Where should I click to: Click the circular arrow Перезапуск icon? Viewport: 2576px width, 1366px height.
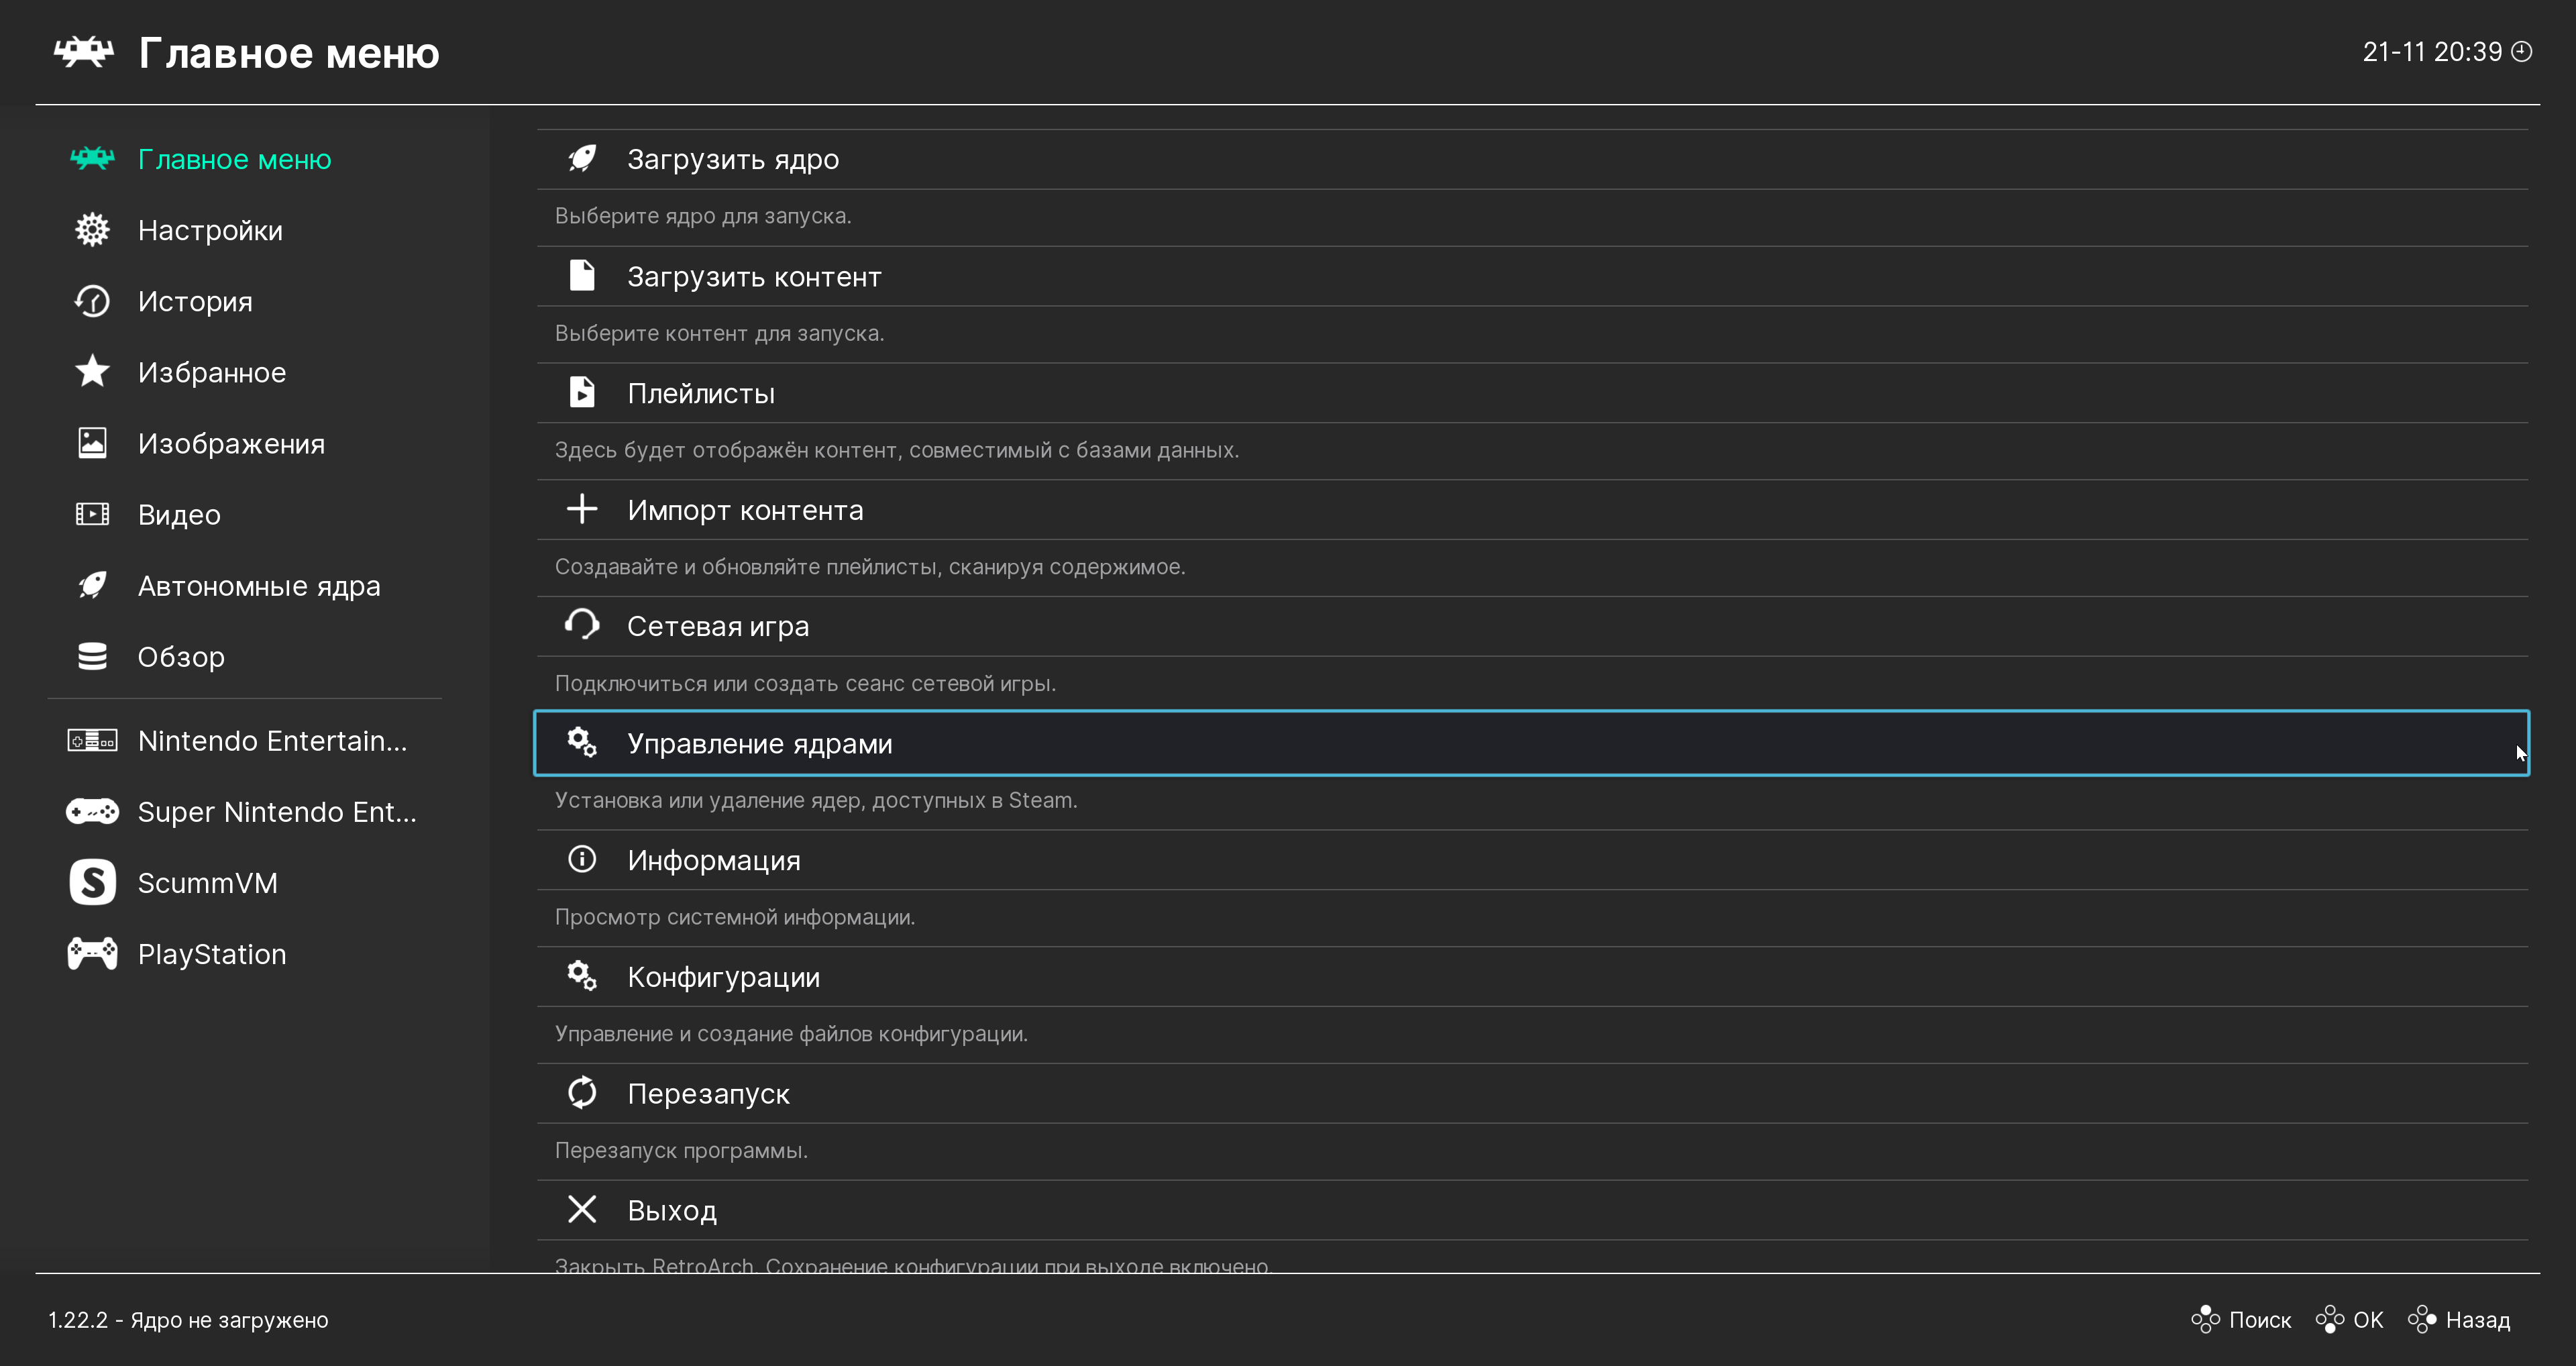coord(582,1092)
